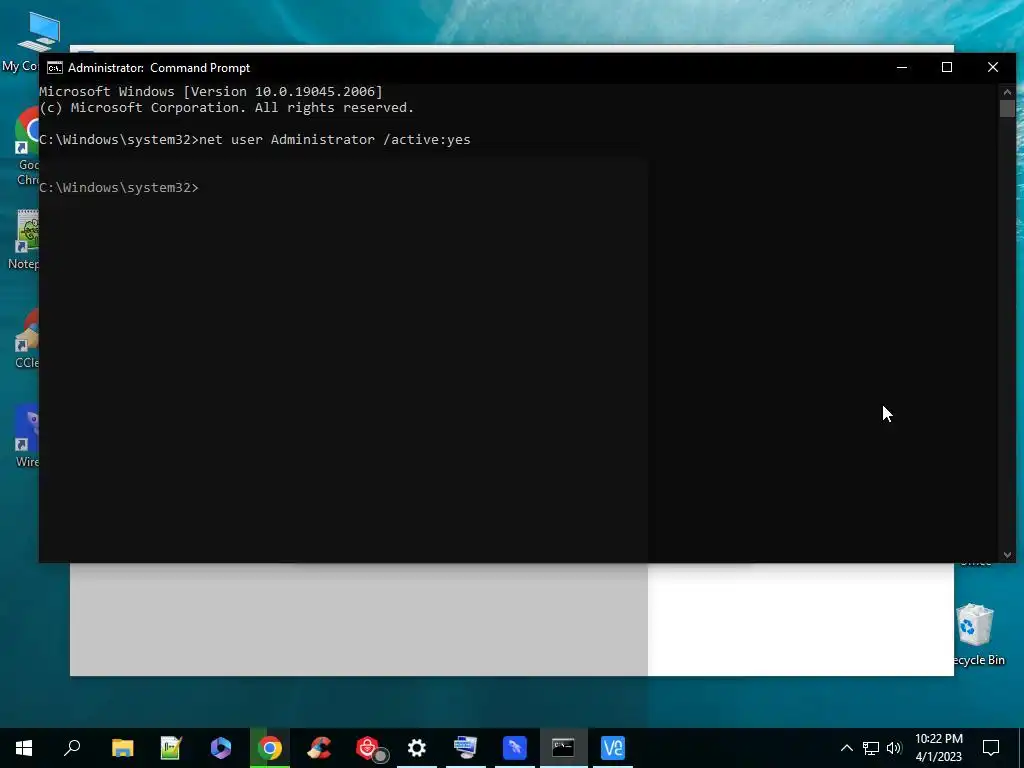Show hidden system tray icons
The height and width of the screenshot is (768, 1024).
pyautogui.click(x=846, y=748)
